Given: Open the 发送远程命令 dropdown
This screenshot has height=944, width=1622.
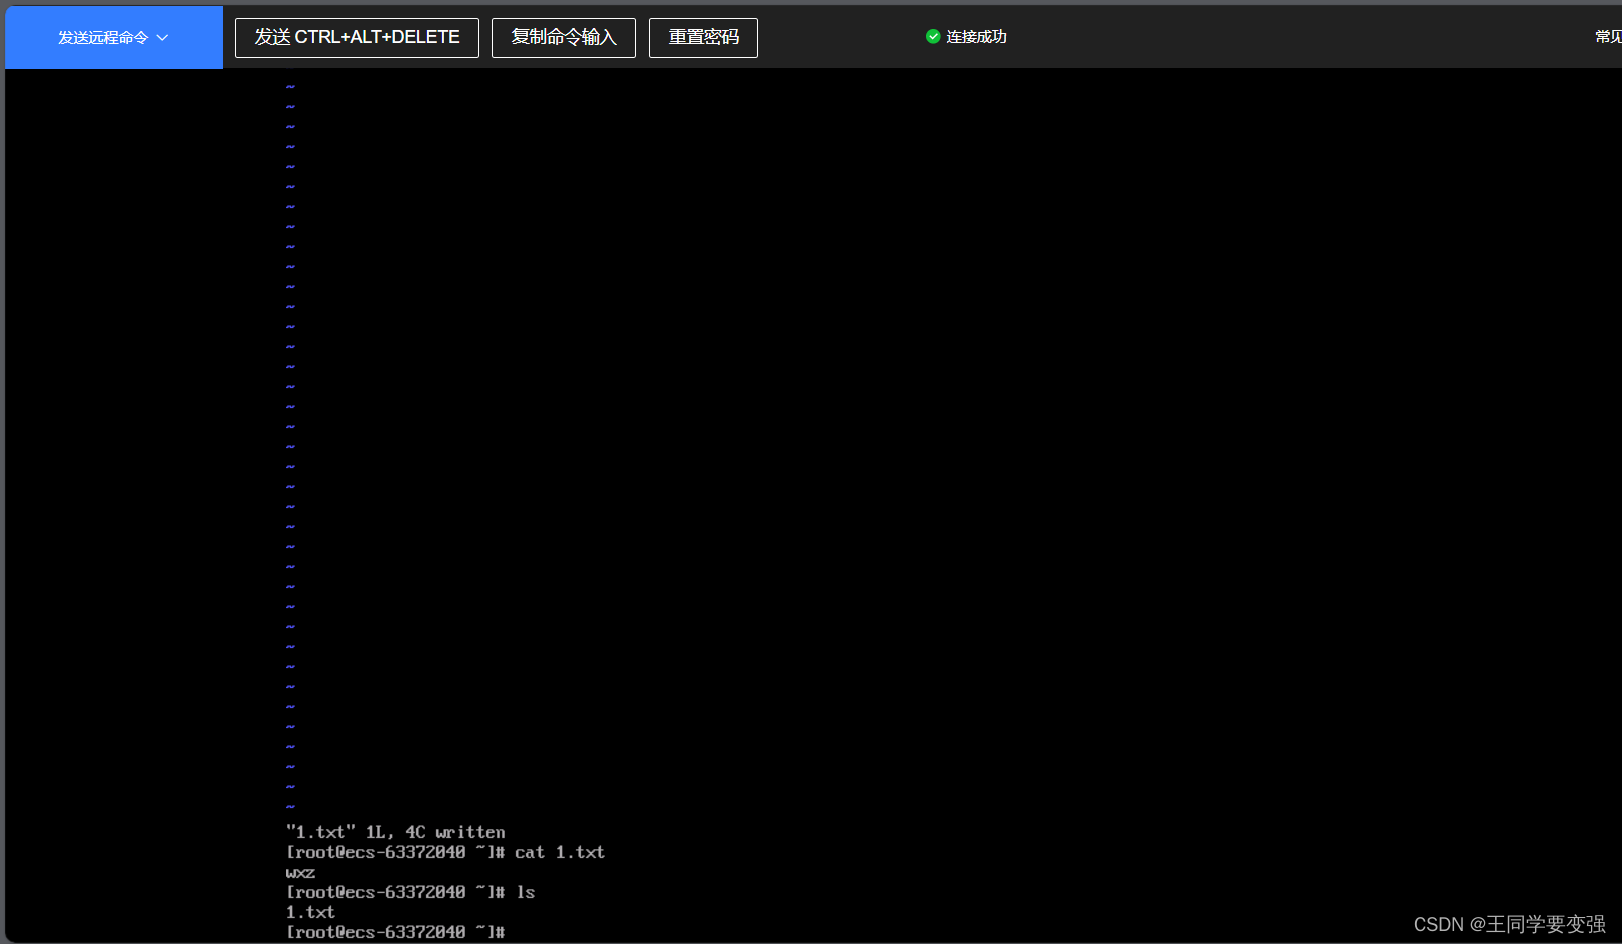Looking at the screenshot, I should pos(114,37).
